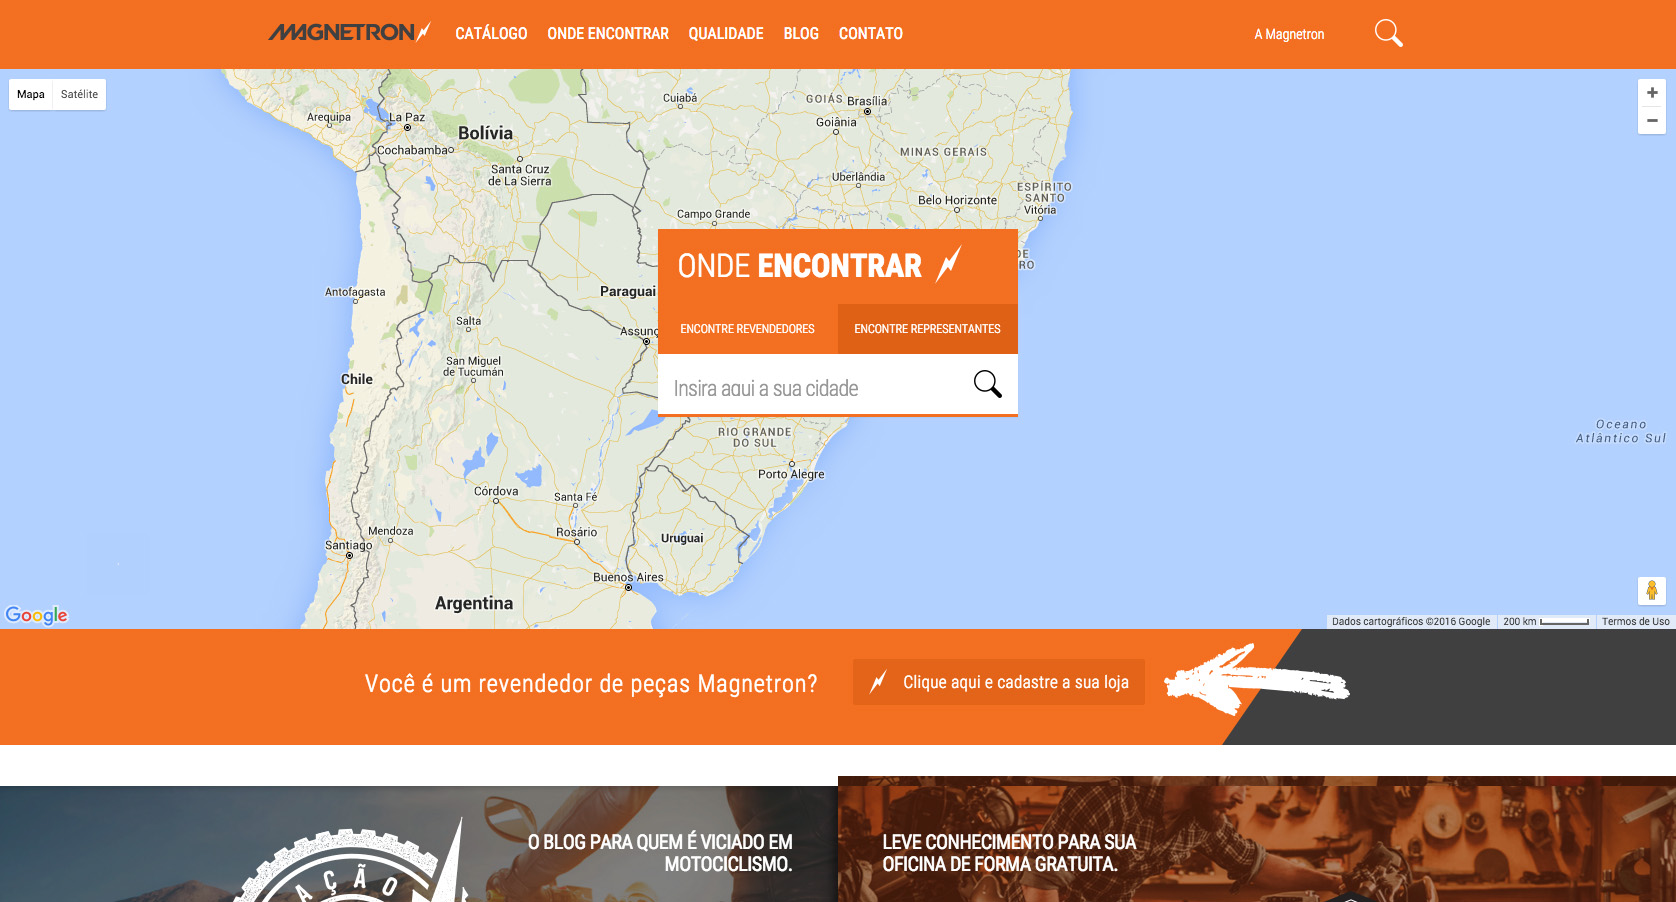Viewport: 1676px width, 902px height.
Task: Open the Contato page
Action: (870, 34)
